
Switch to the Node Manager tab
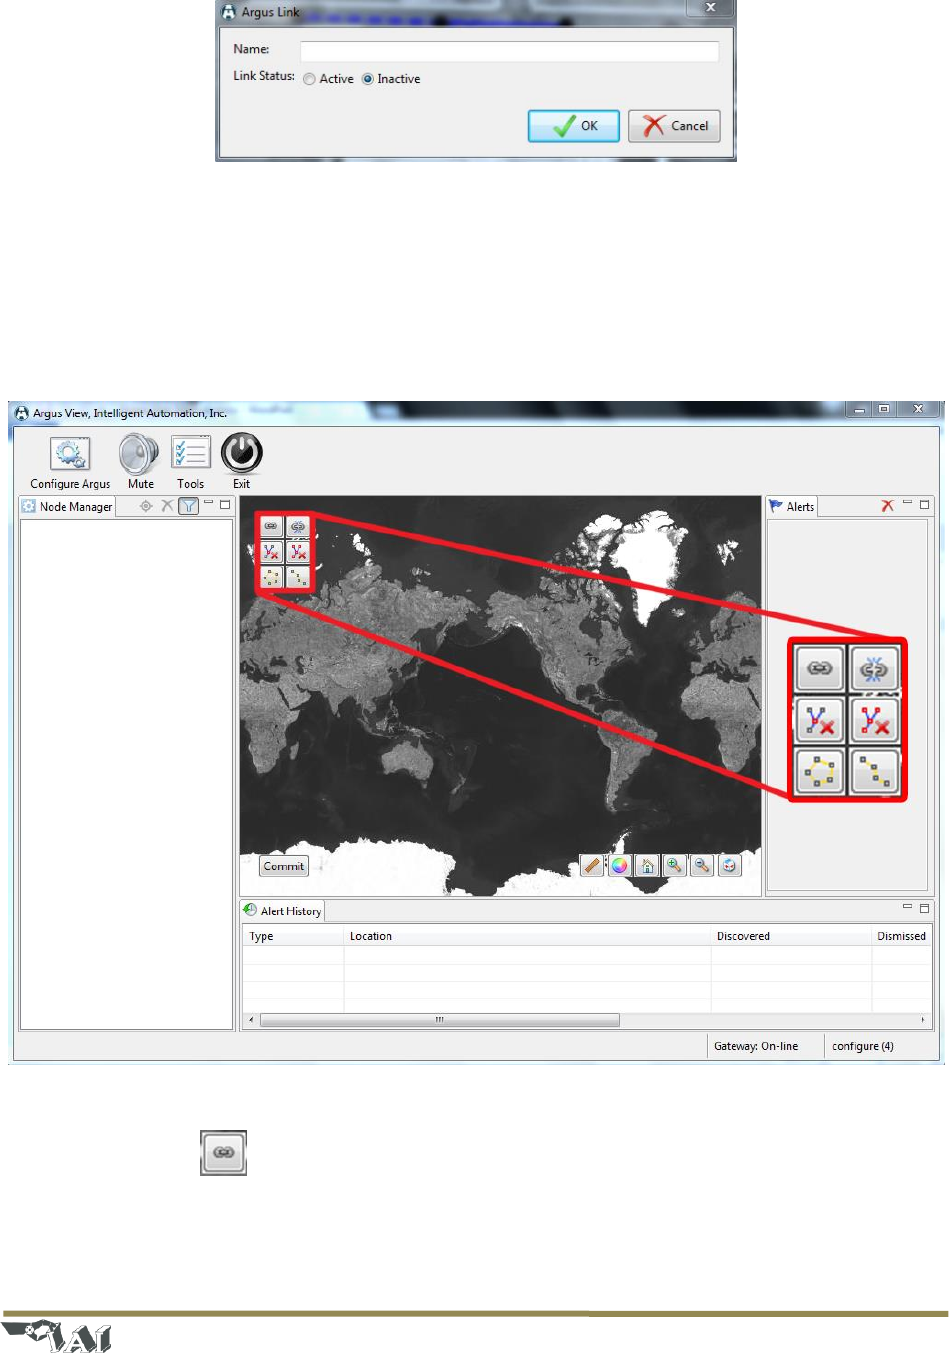[67, 507]
